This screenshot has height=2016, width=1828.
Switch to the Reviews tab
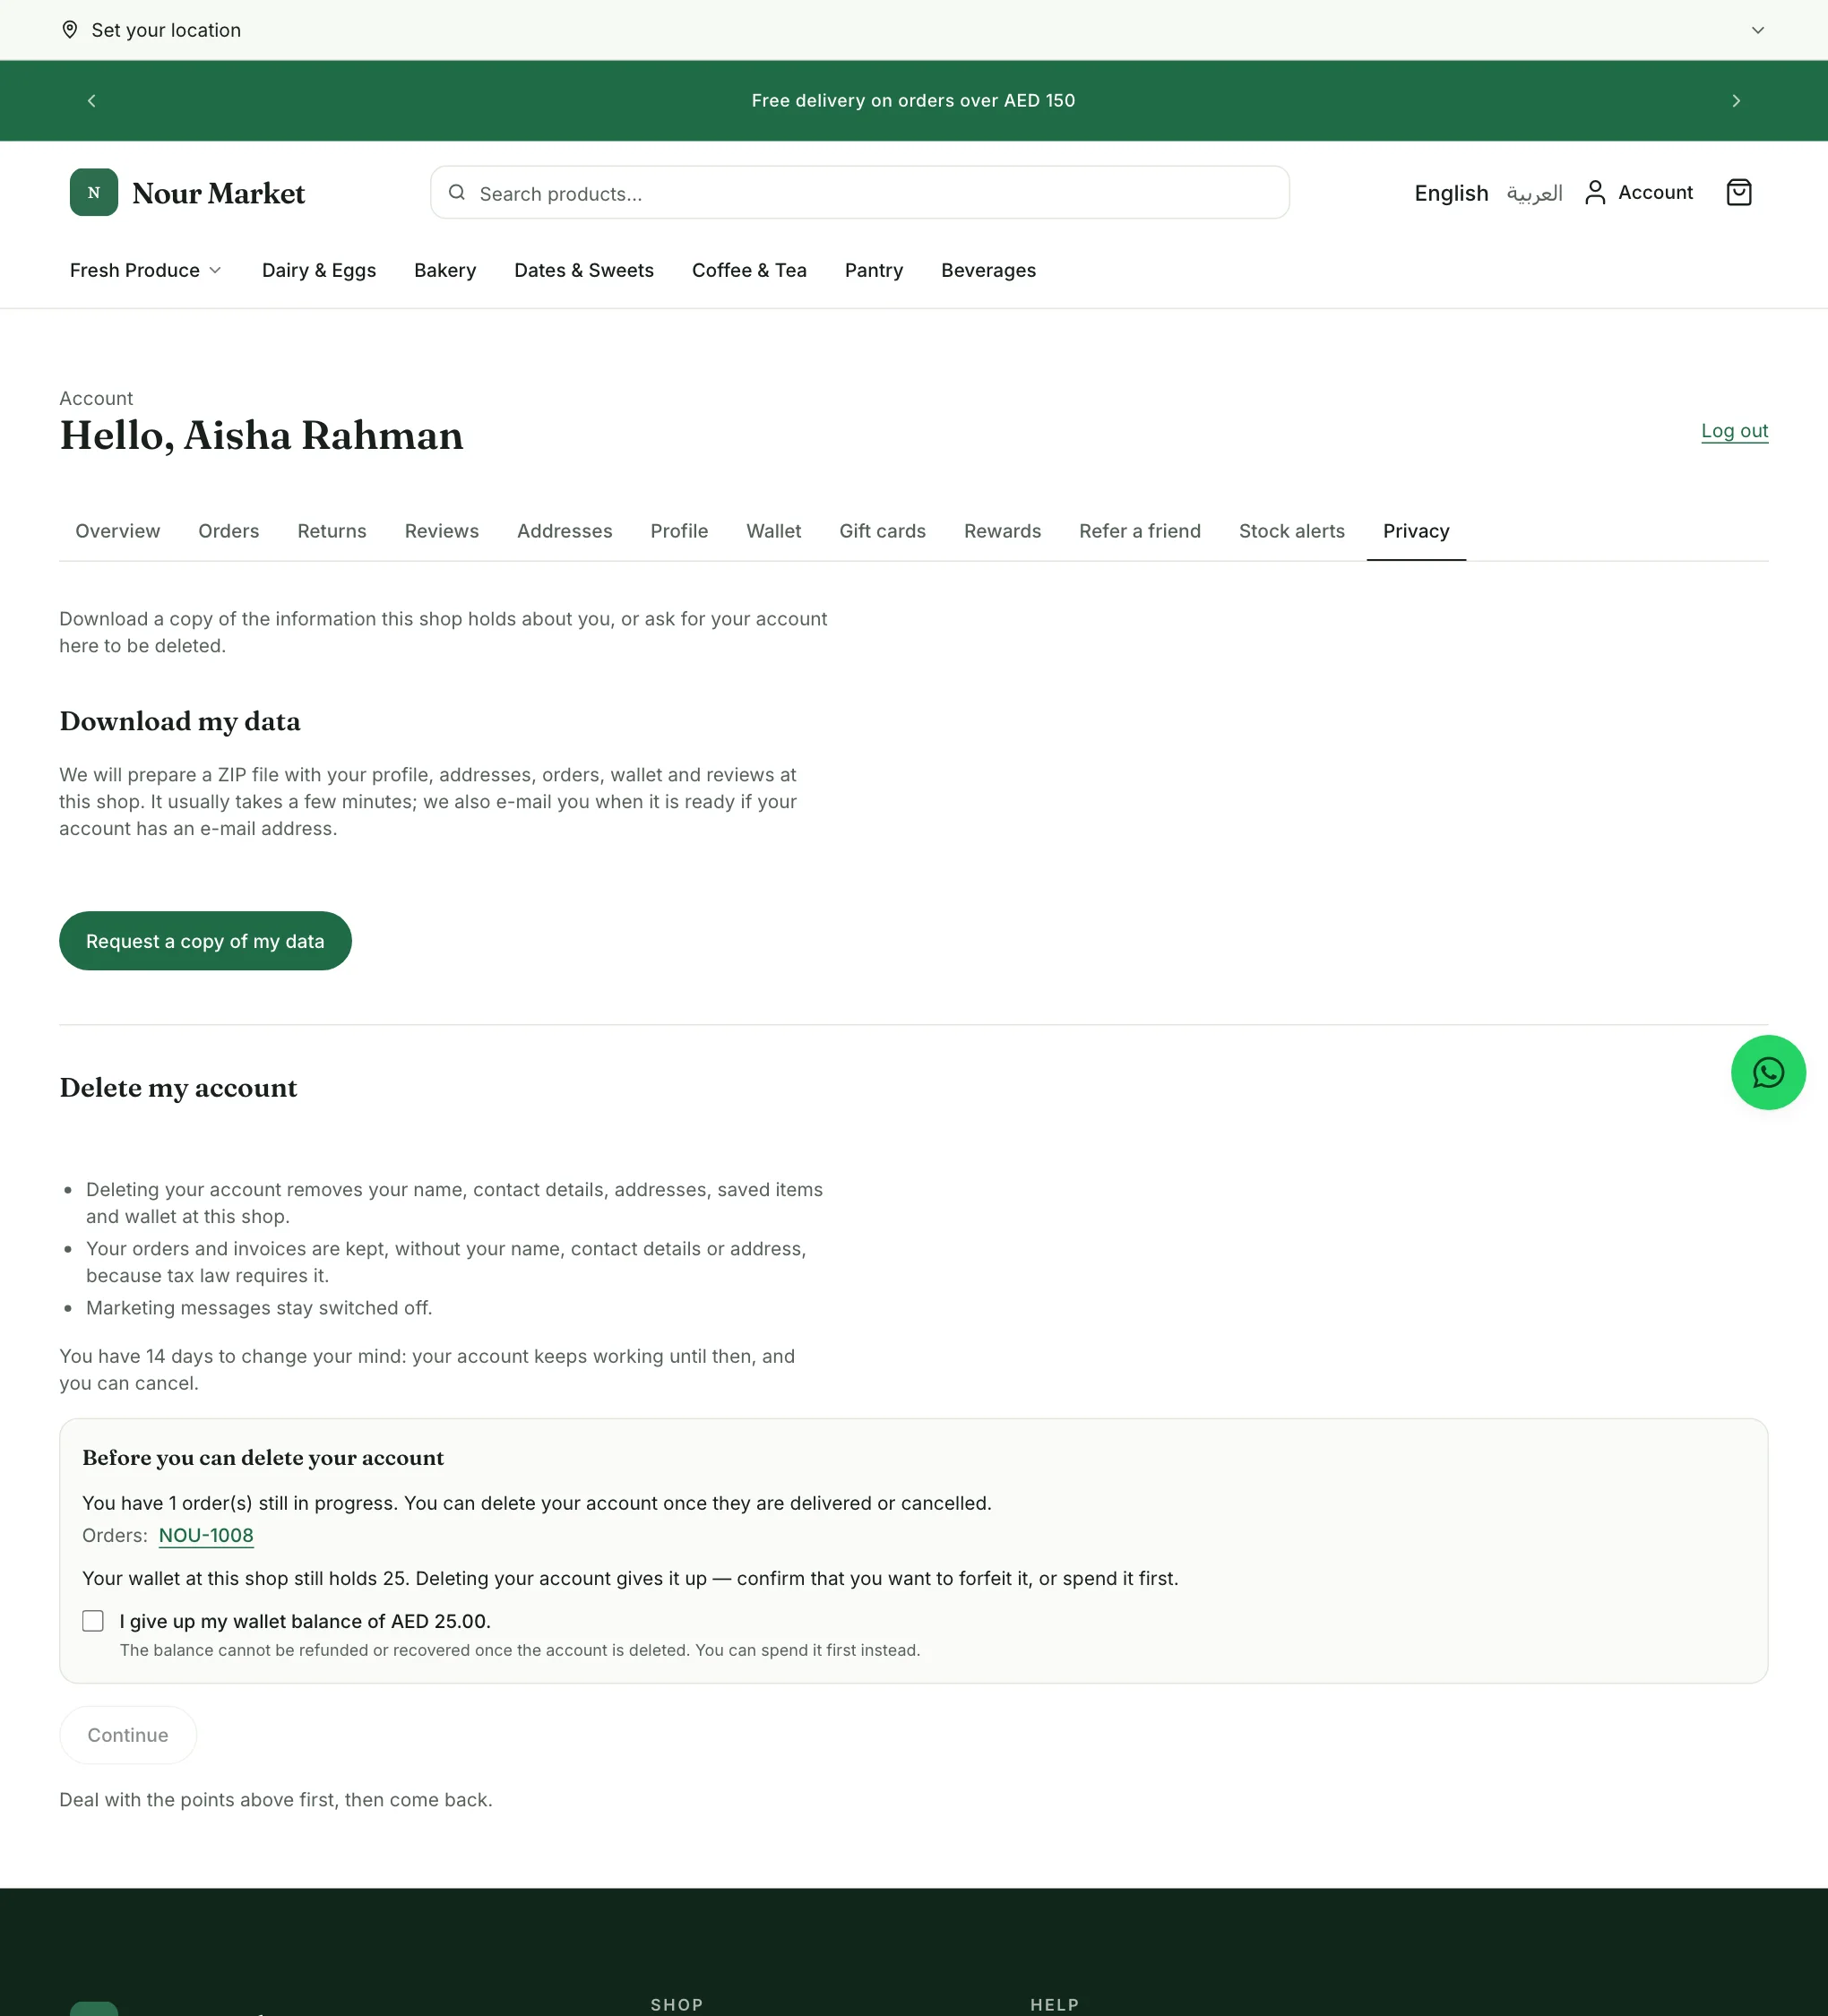click(442, 531)
